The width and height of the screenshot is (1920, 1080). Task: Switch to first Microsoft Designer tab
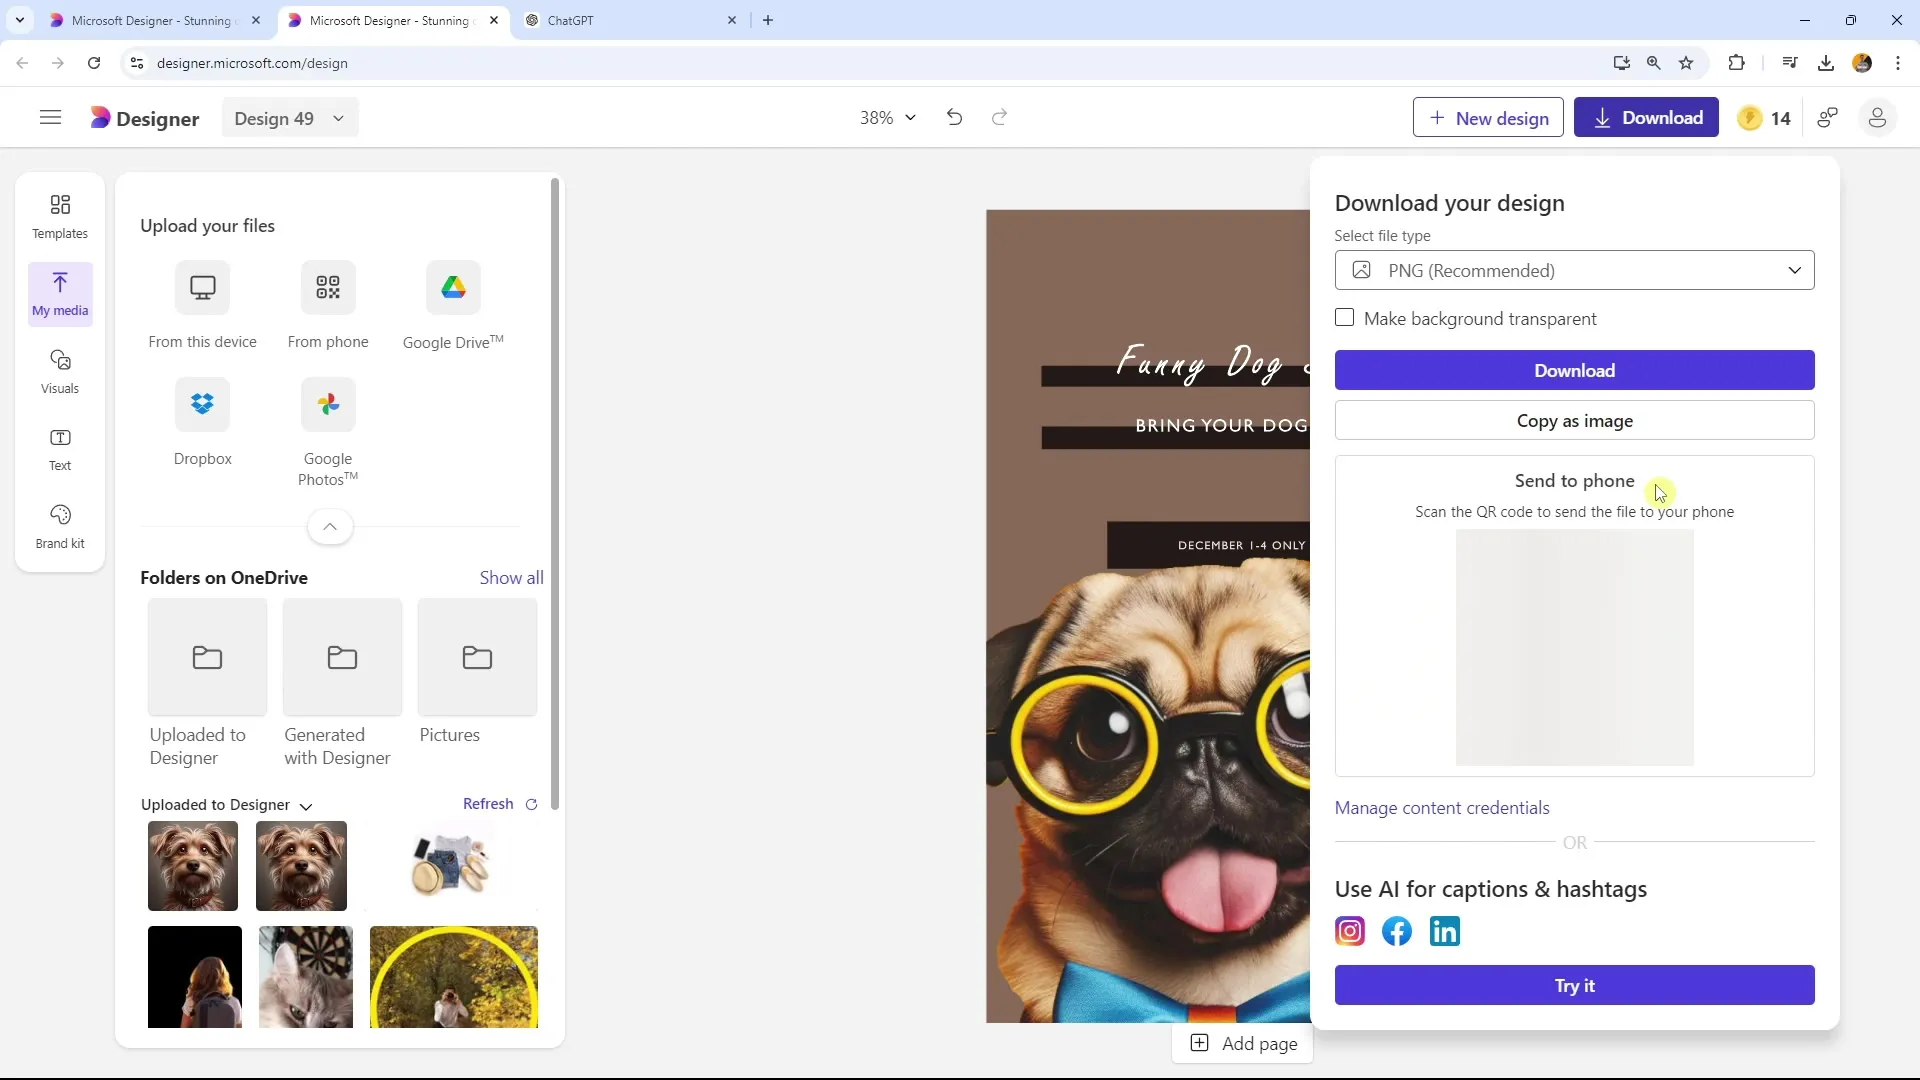[155, 20]
